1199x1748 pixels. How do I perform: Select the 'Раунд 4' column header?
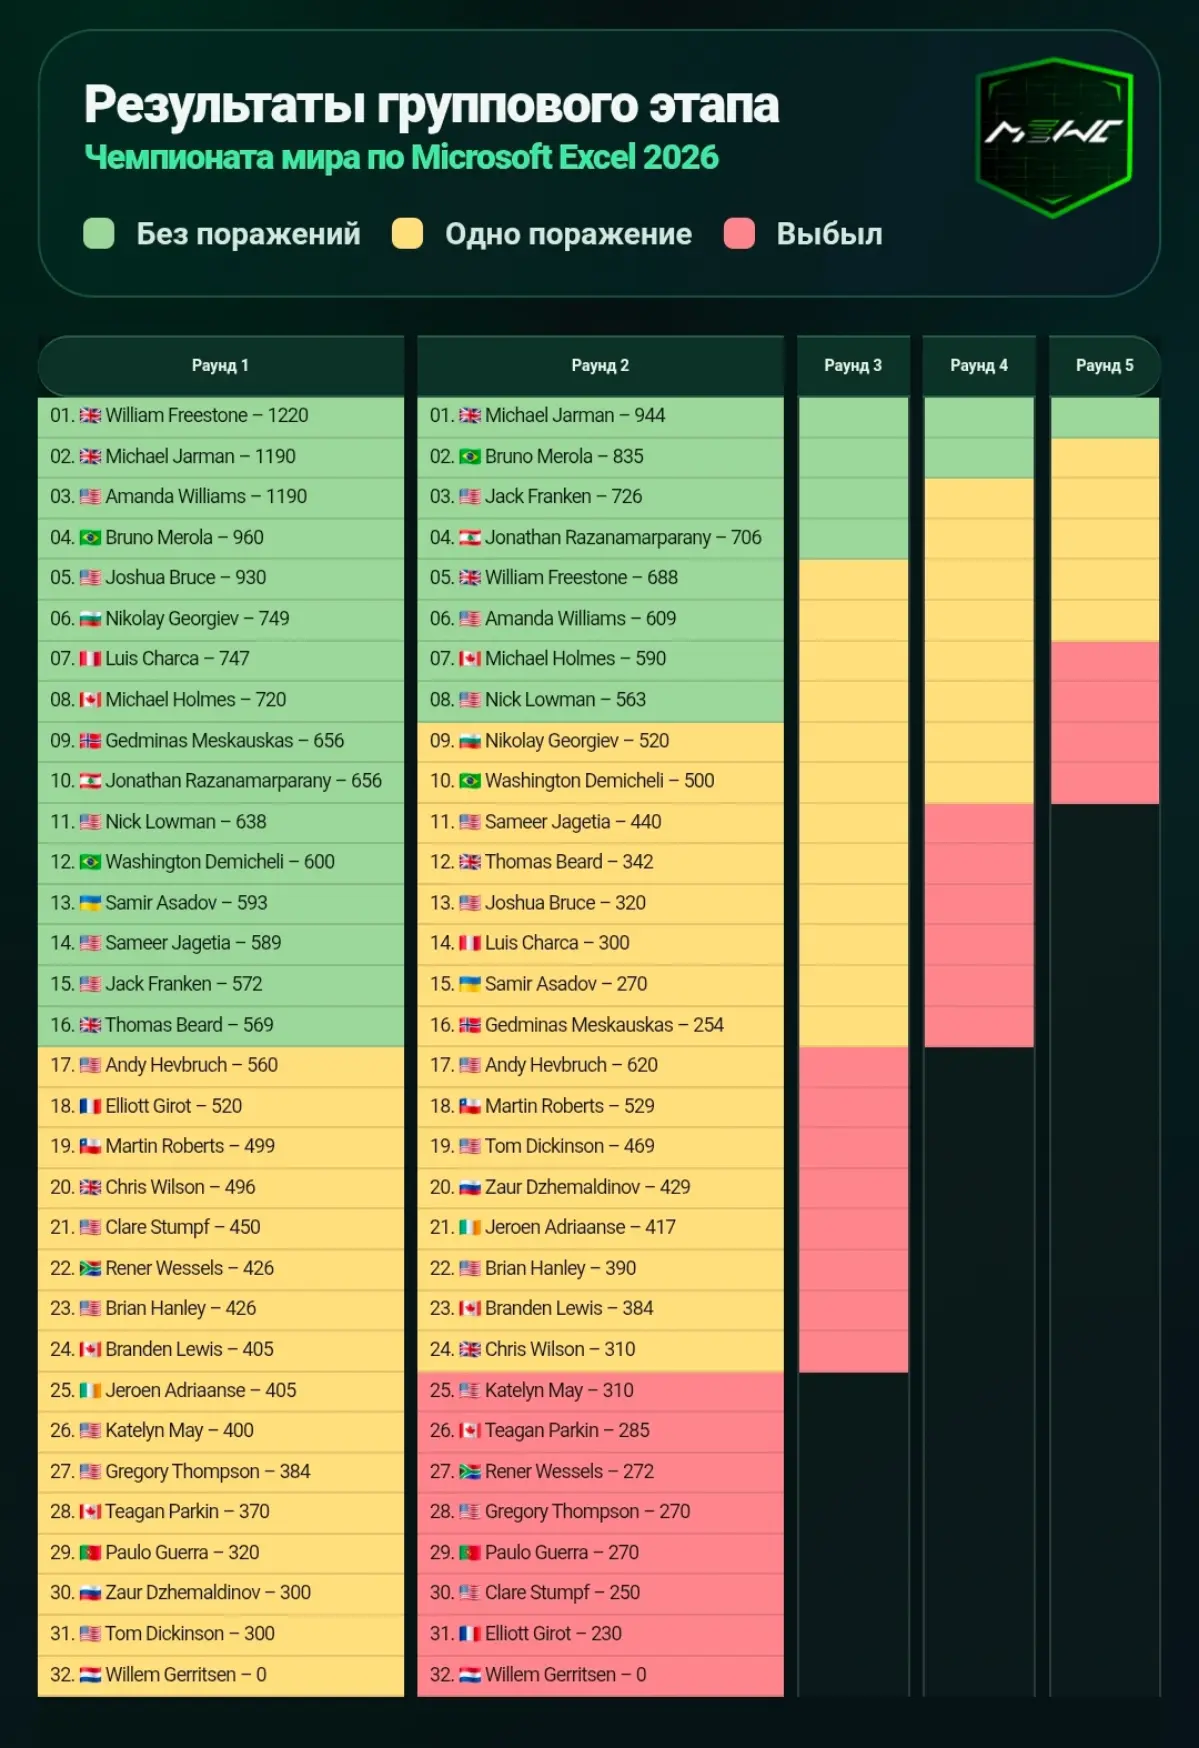[x=979, y=366]
